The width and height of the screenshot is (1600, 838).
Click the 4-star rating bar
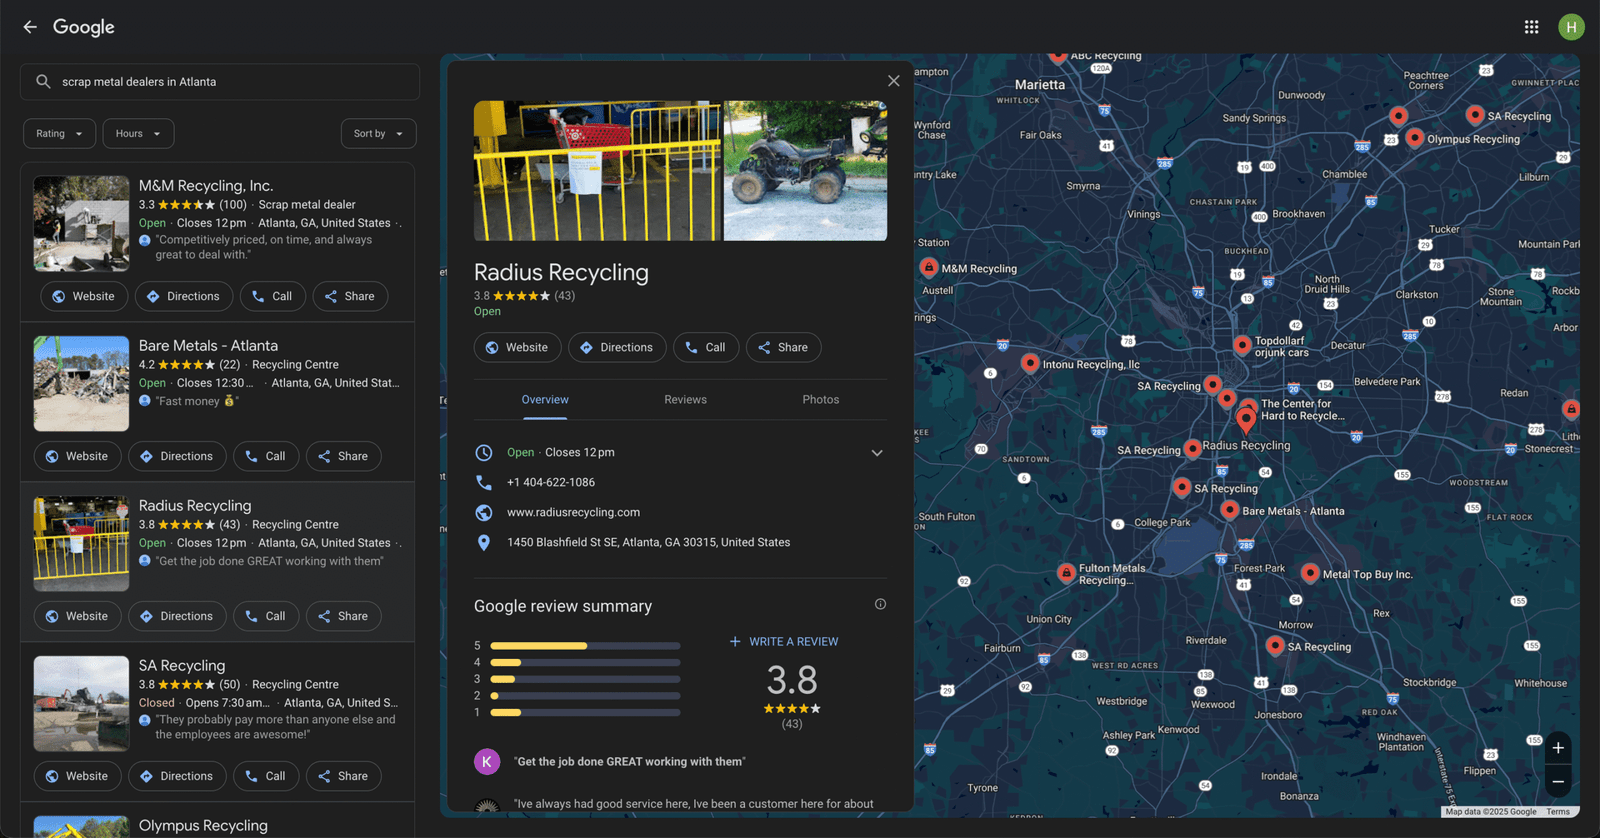pyautogui.click(x=585, y=662)
